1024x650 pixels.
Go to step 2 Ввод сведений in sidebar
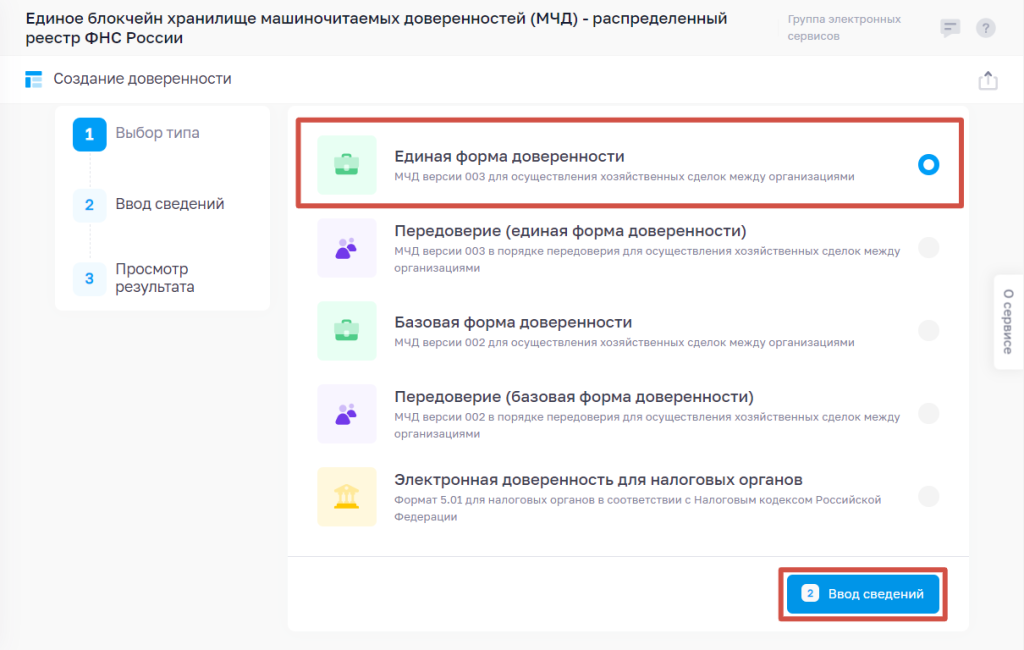pos(149,204)
